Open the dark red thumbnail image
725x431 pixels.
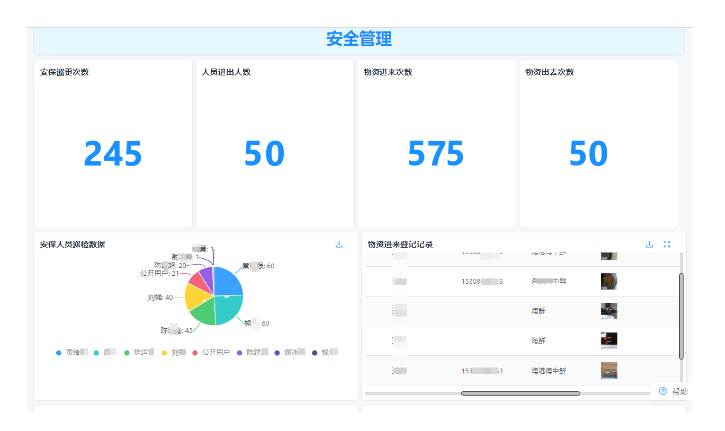coord(609,340)
